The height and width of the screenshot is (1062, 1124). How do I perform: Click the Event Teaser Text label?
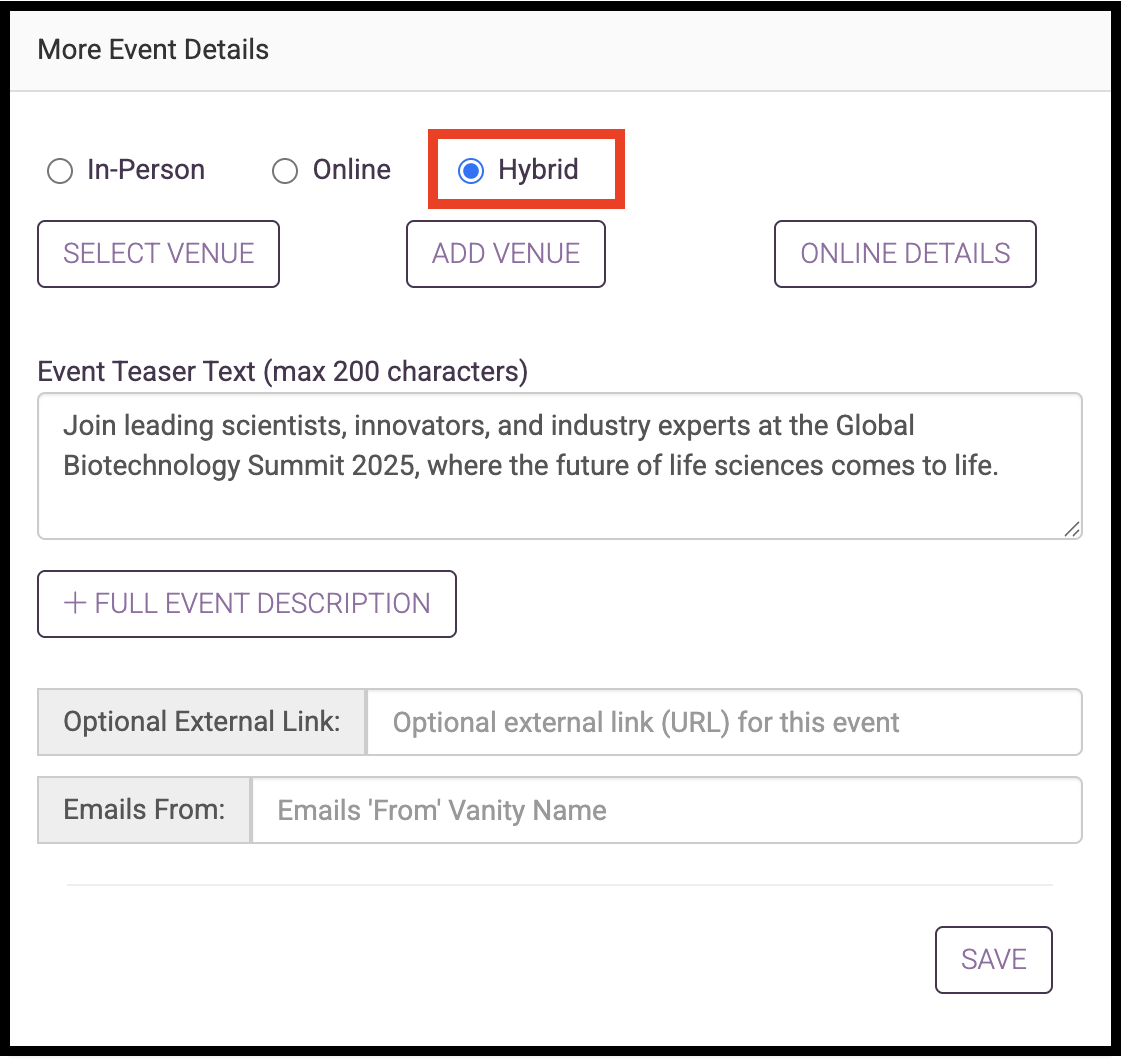pyautogui.click(x=282, y=372)
